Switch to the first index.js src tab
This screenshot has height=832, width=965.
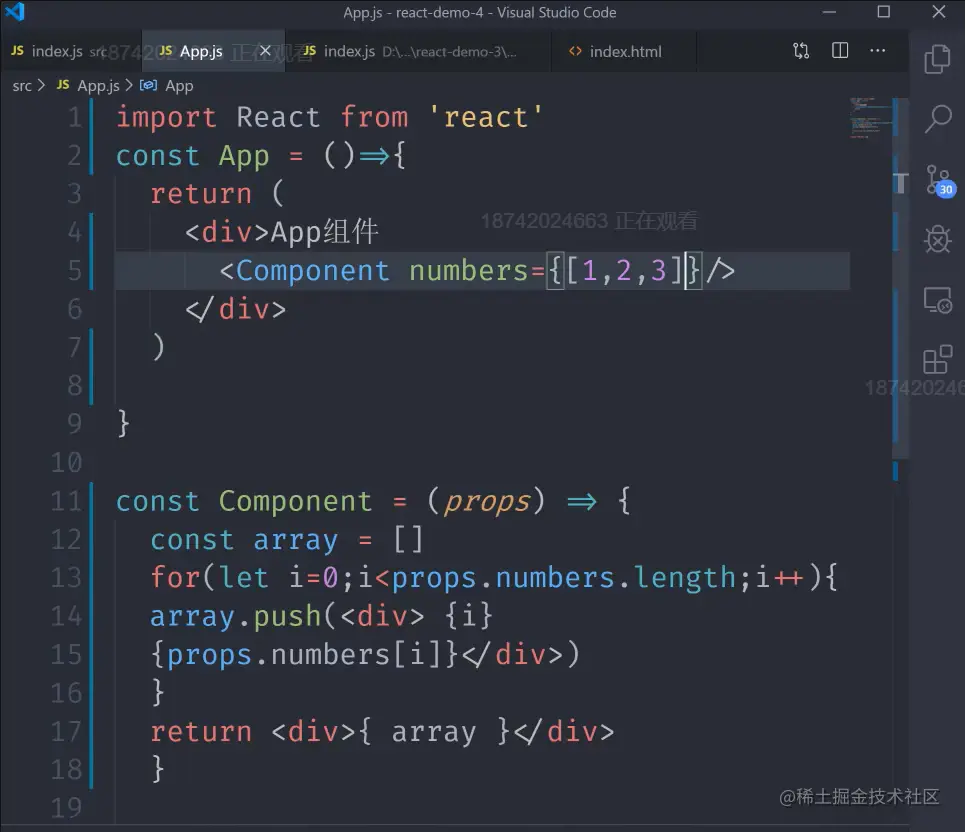[x=71, y=51]
